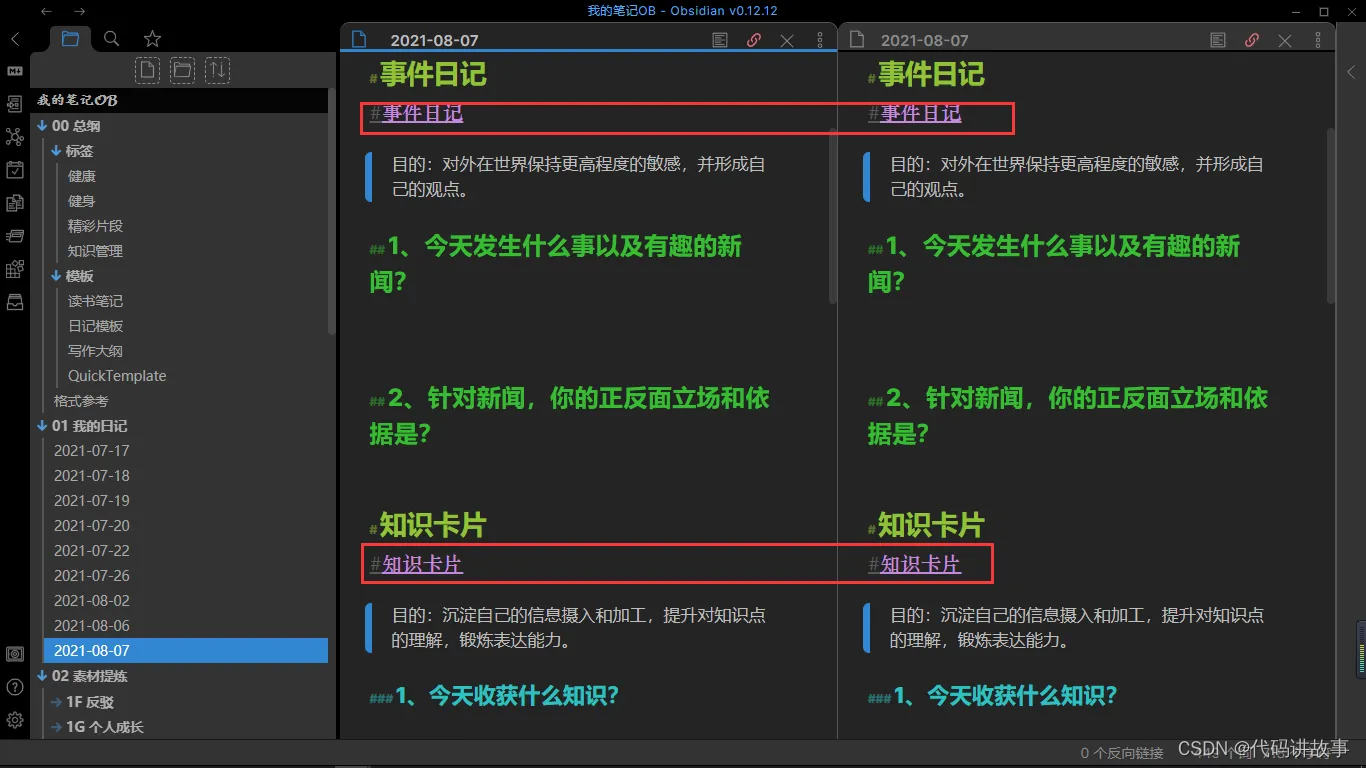Click the right editor pane scrollbar
Viewport: 1366px width, 768px height.
point(1331,215)
